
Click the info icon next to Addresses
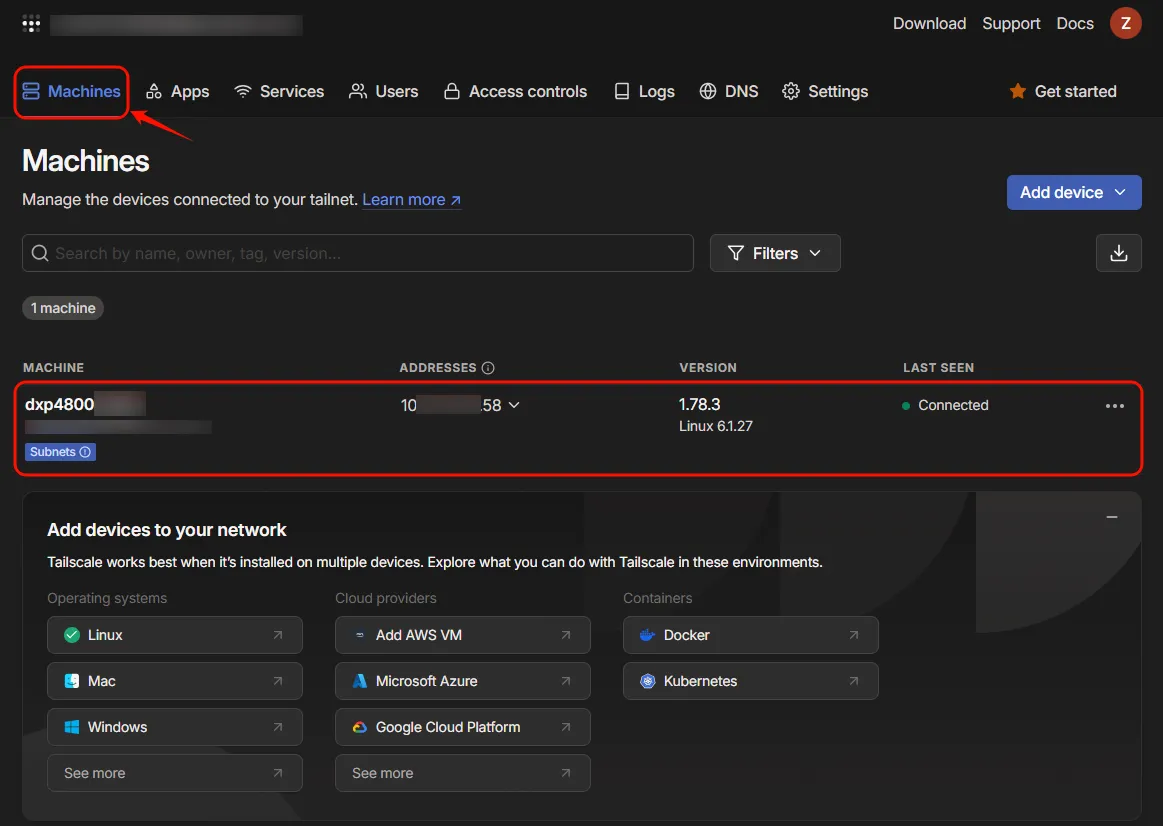pos(488,368)
